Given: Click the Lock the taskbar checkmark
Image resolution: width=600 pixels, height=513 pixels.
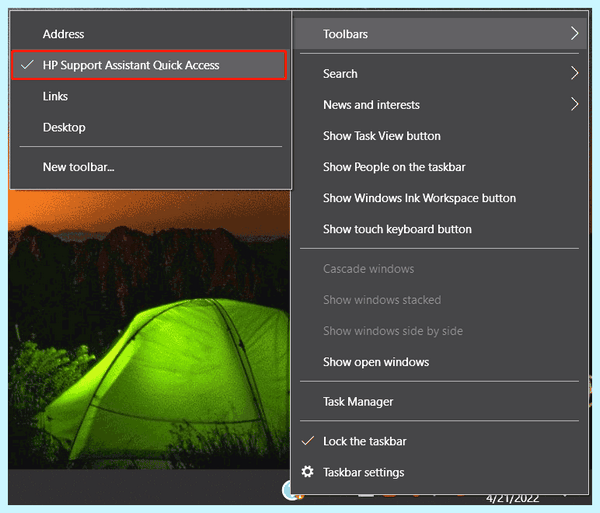Looking at the screenshot, I should [x=308, y=441].
